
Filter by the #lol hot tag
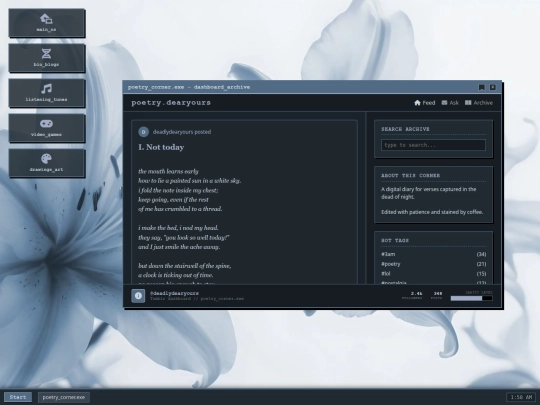[386, 273]
